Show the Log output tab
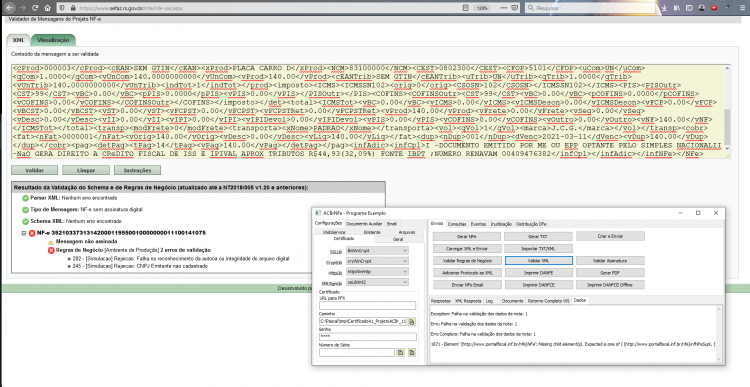The height and width of the screenshot is (387, 750). click(489, 301)
